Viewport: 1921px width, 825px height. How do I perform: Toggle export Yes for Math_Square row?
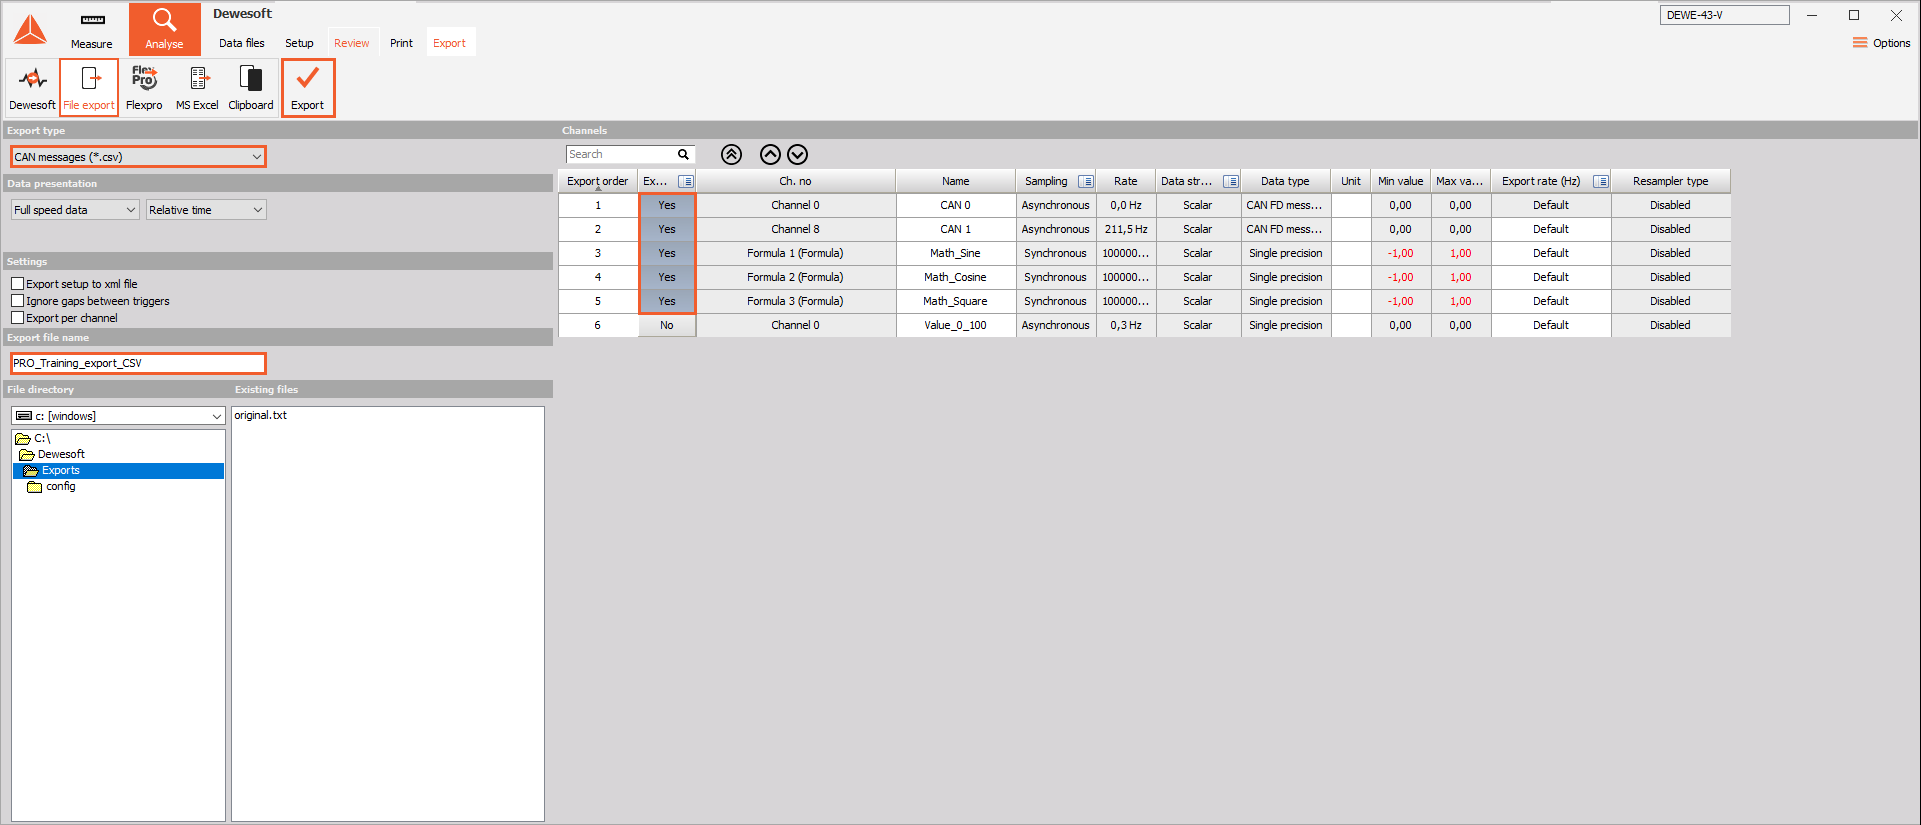(667, 301)
